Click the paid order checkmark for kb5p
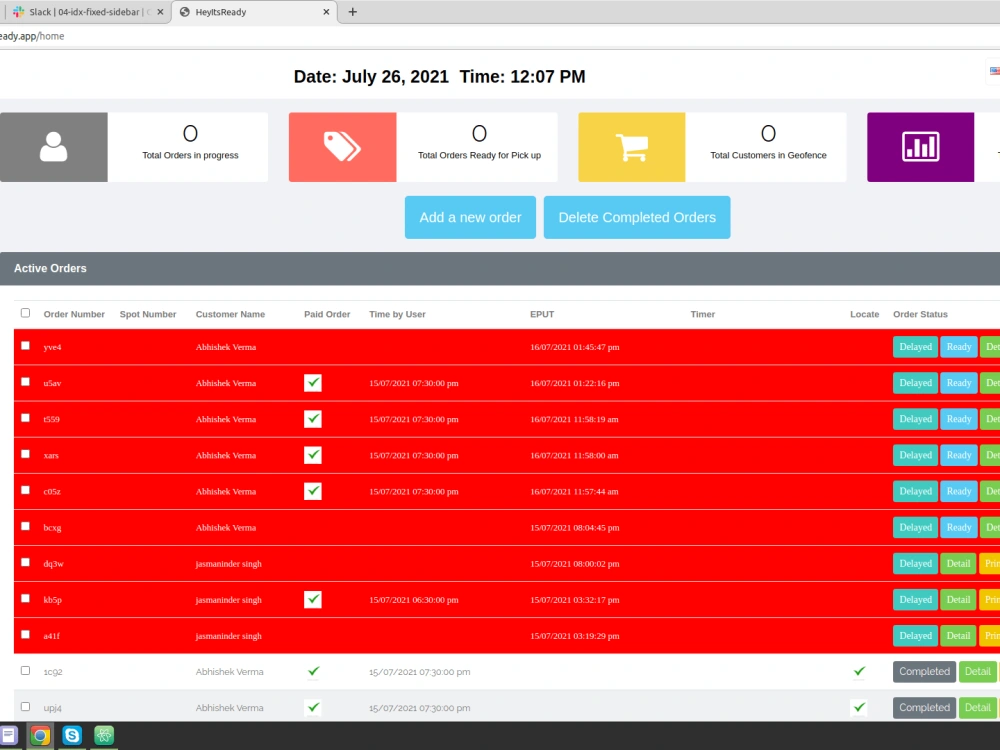 [312, 599]
